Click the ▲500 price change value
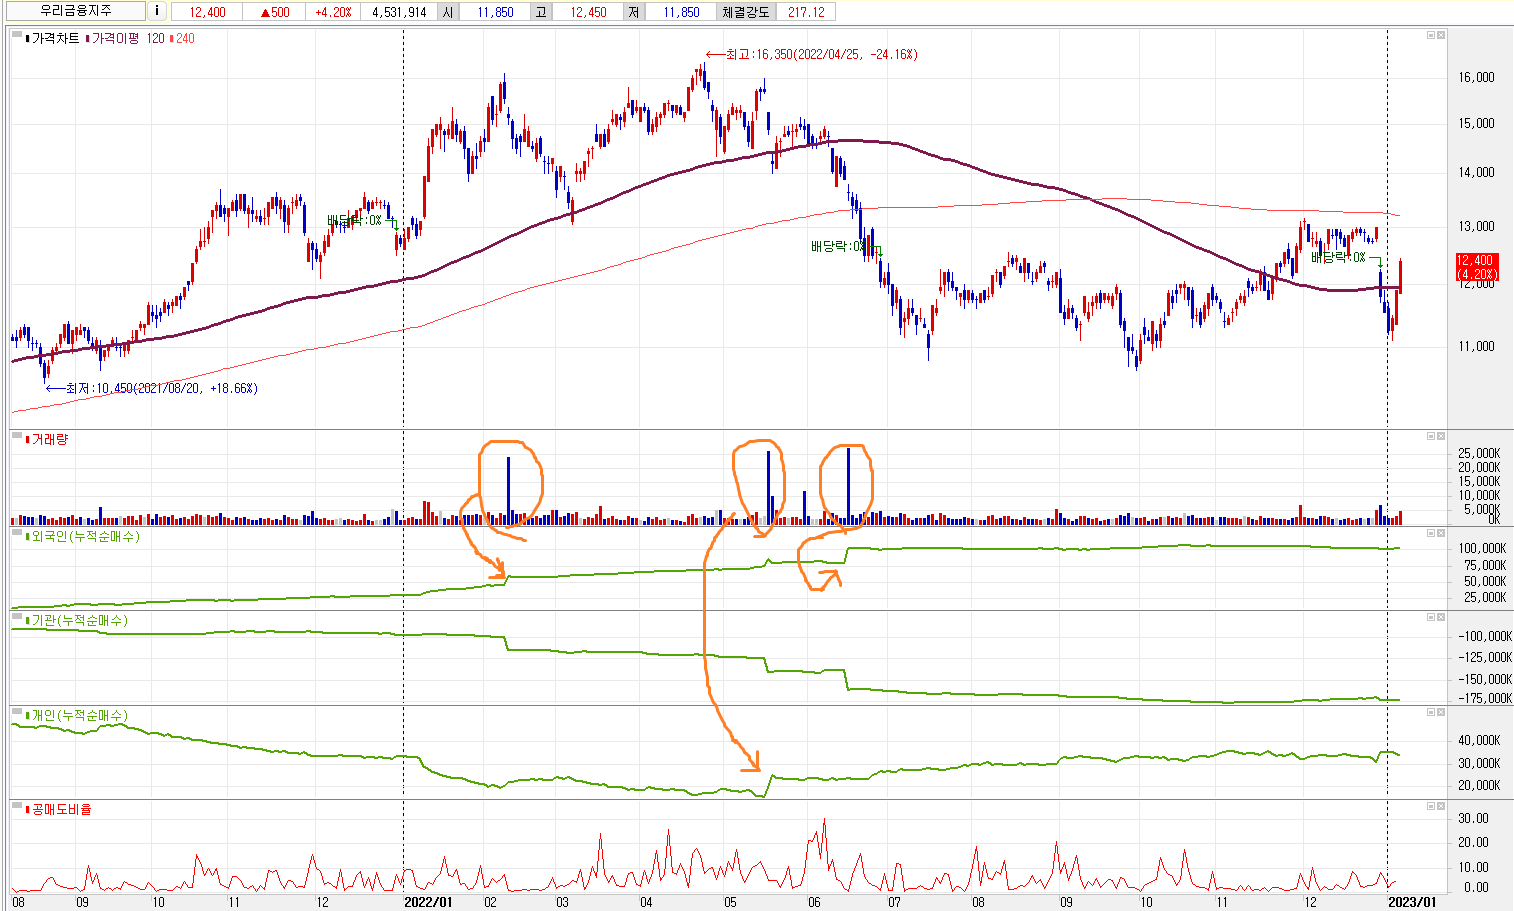Viewport: 1514px width, 911px height. point(273,12)
